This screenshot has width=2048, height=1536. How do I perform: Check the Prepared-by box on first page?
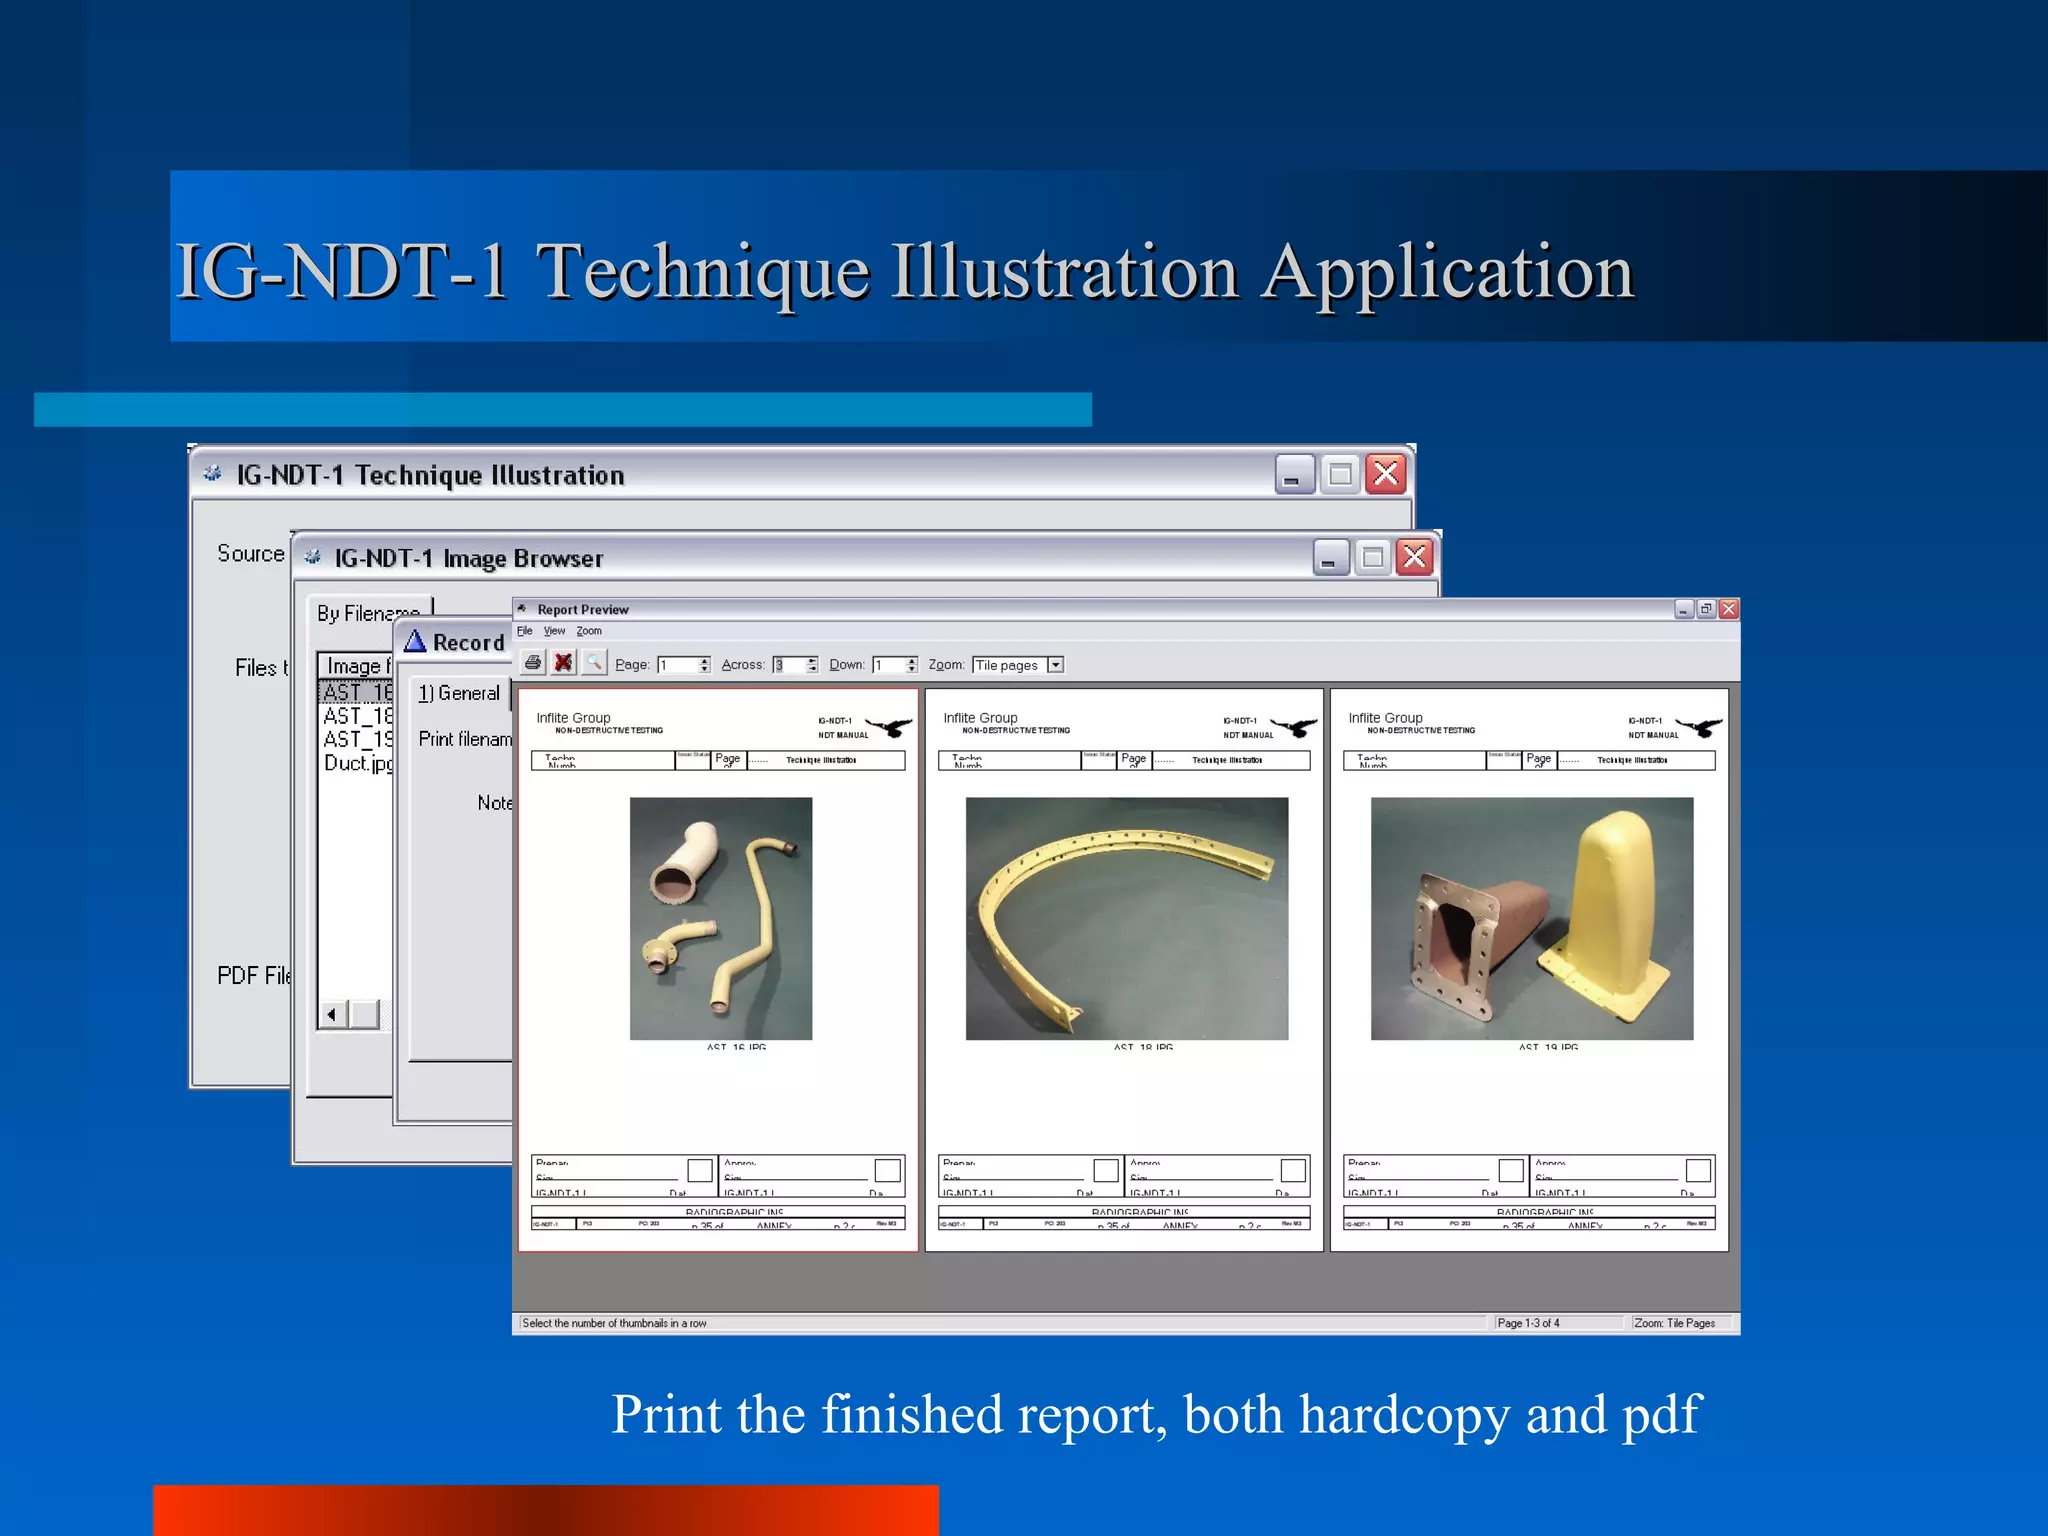[700, 1170]
